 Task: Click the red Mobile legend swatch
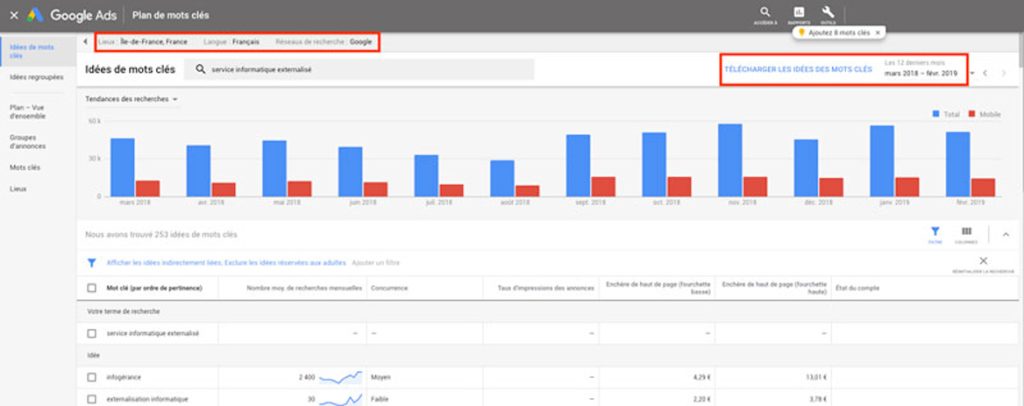pyautogui.click(x=971, y=114)
